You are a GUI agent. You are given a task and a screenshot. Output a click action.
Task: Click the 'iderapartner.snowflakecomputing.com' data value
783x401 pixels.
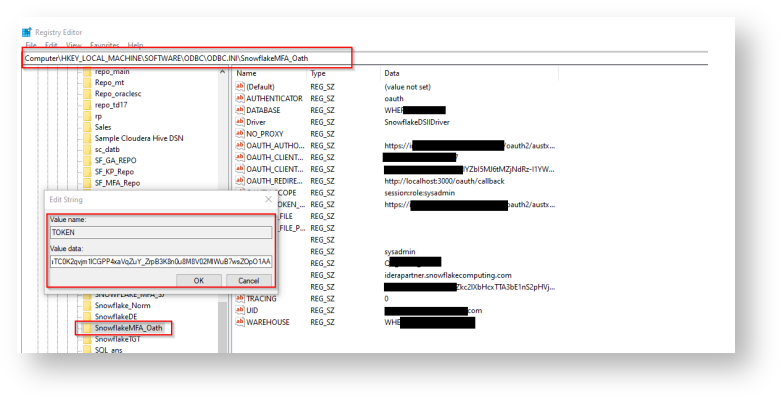click(x=448, y=275)
